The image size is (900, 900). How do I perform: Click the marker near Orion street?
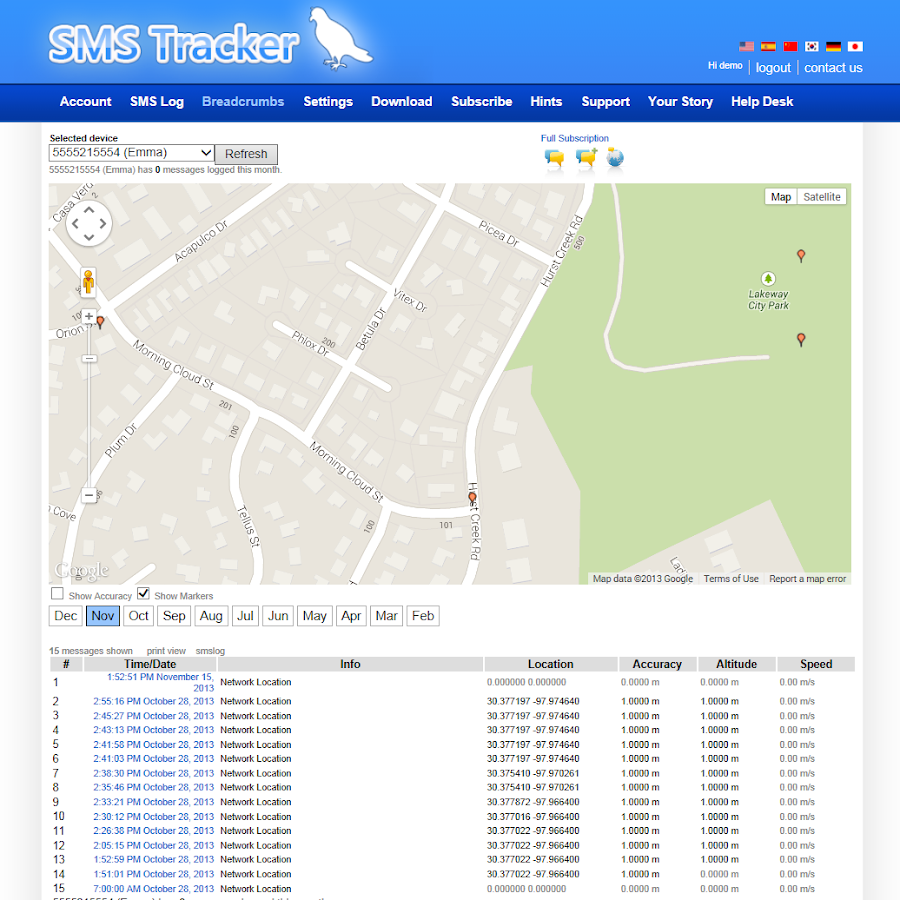[x=100, y=322]
